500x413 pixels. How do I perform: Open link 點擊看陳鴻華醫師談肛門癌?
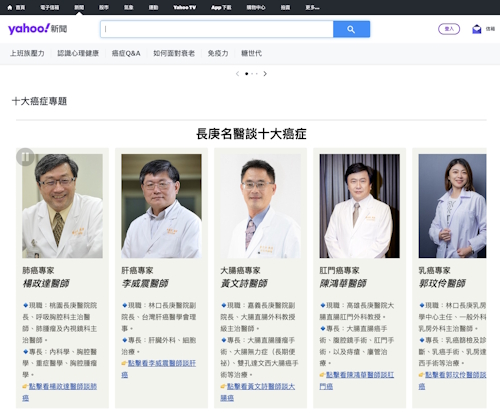click(x=357, y=381)
